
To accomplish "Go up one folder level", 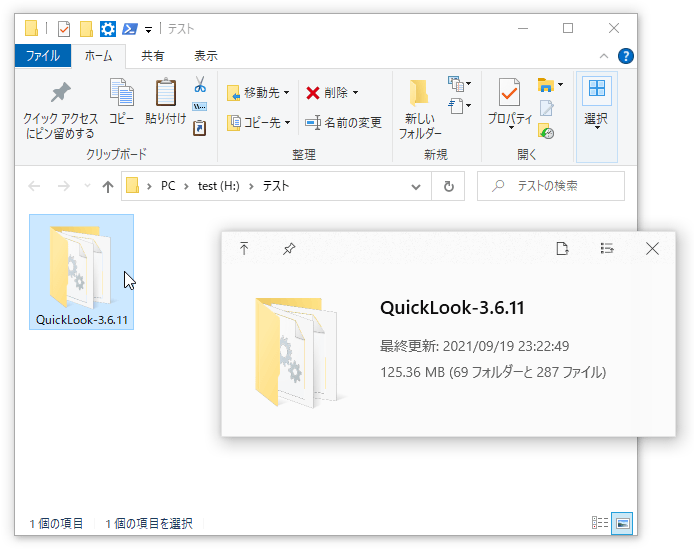I will click(108, 186).
